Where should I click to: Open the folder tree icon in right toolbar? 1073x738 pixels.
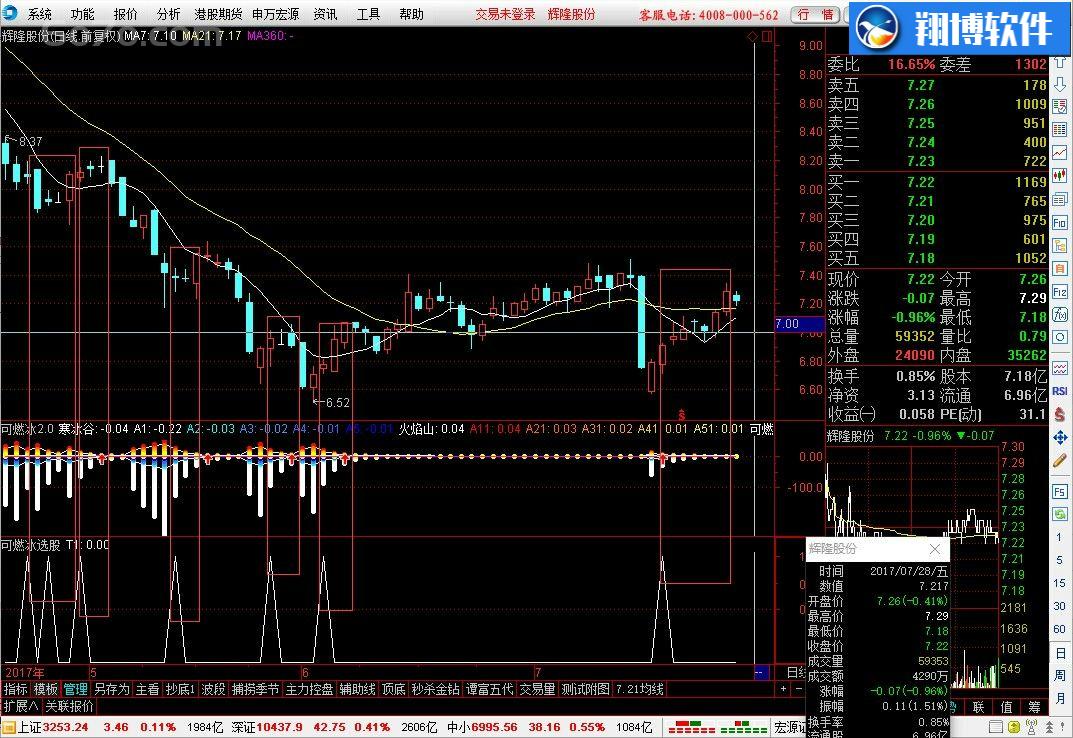[1060, 245]
